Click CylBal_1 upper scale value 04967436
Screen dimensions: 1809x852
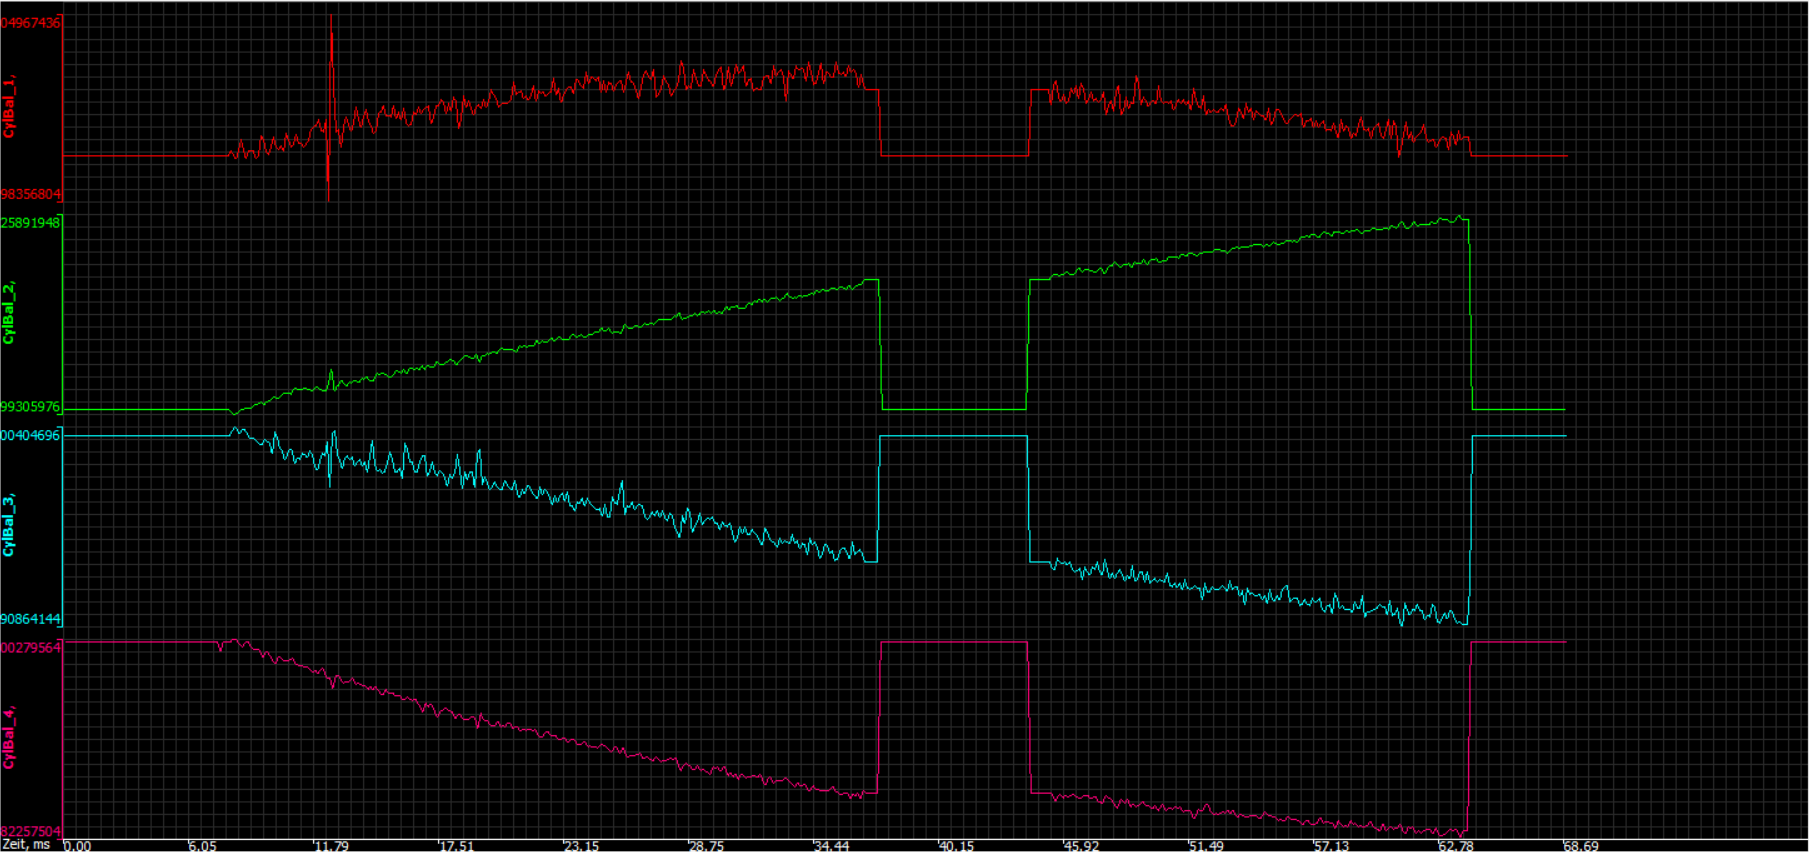click(31, 23)
